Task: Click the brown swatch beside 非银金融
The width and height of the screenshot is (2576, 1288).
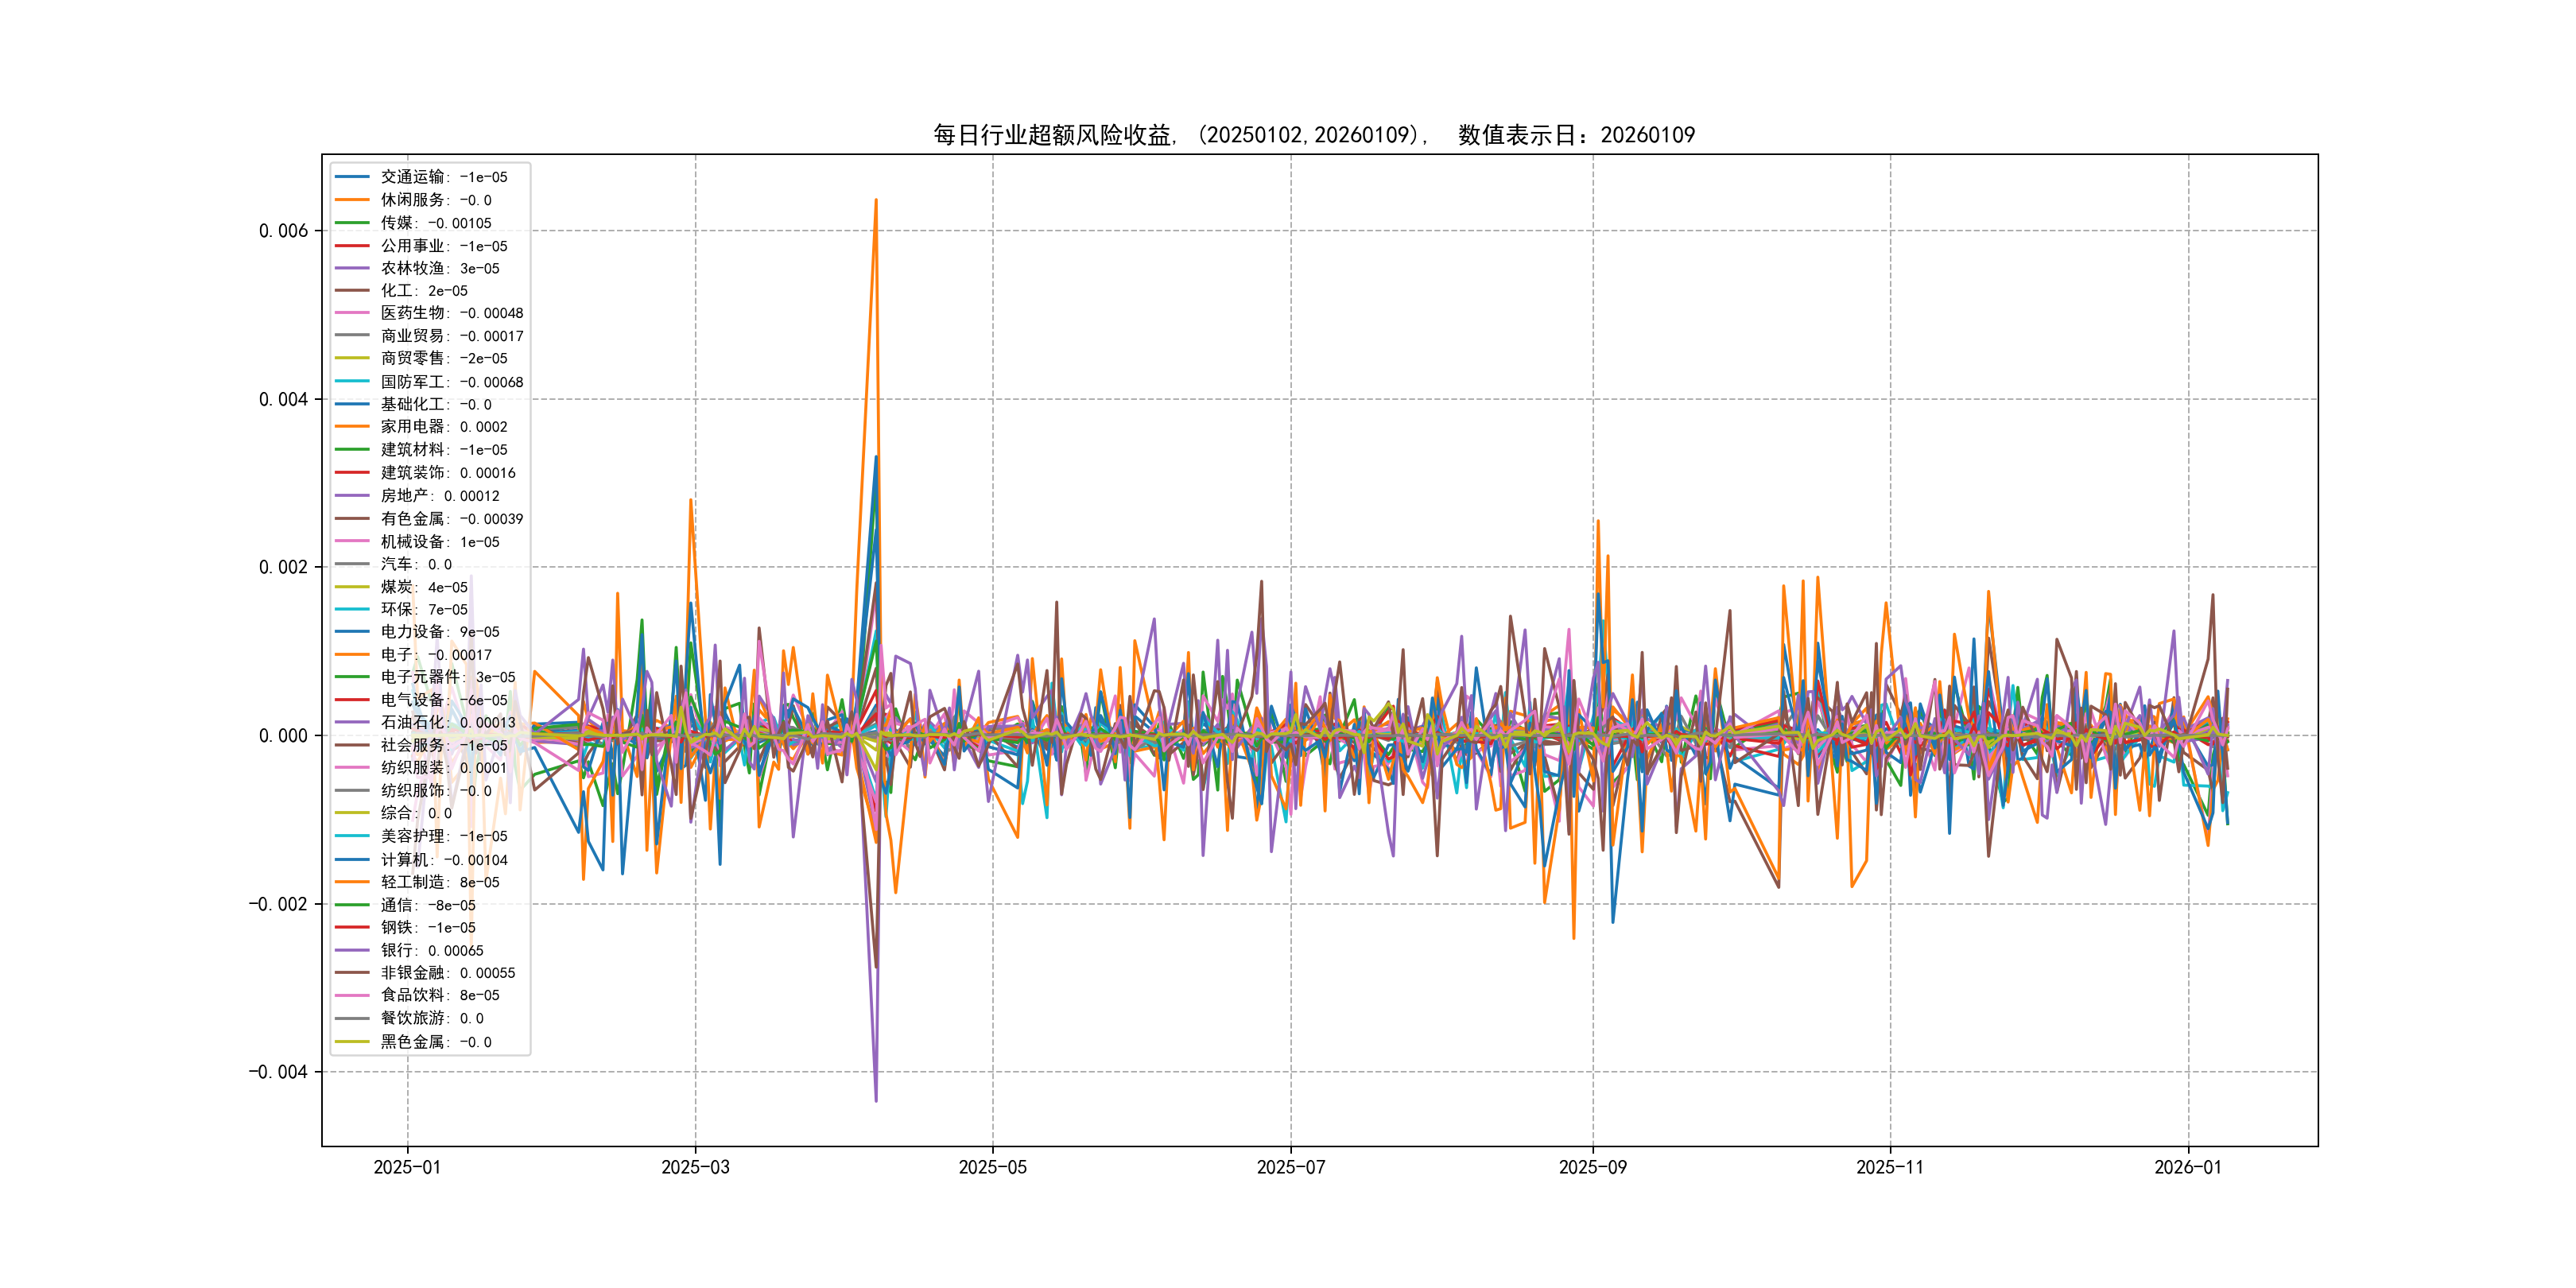Action: pos(352,973)
